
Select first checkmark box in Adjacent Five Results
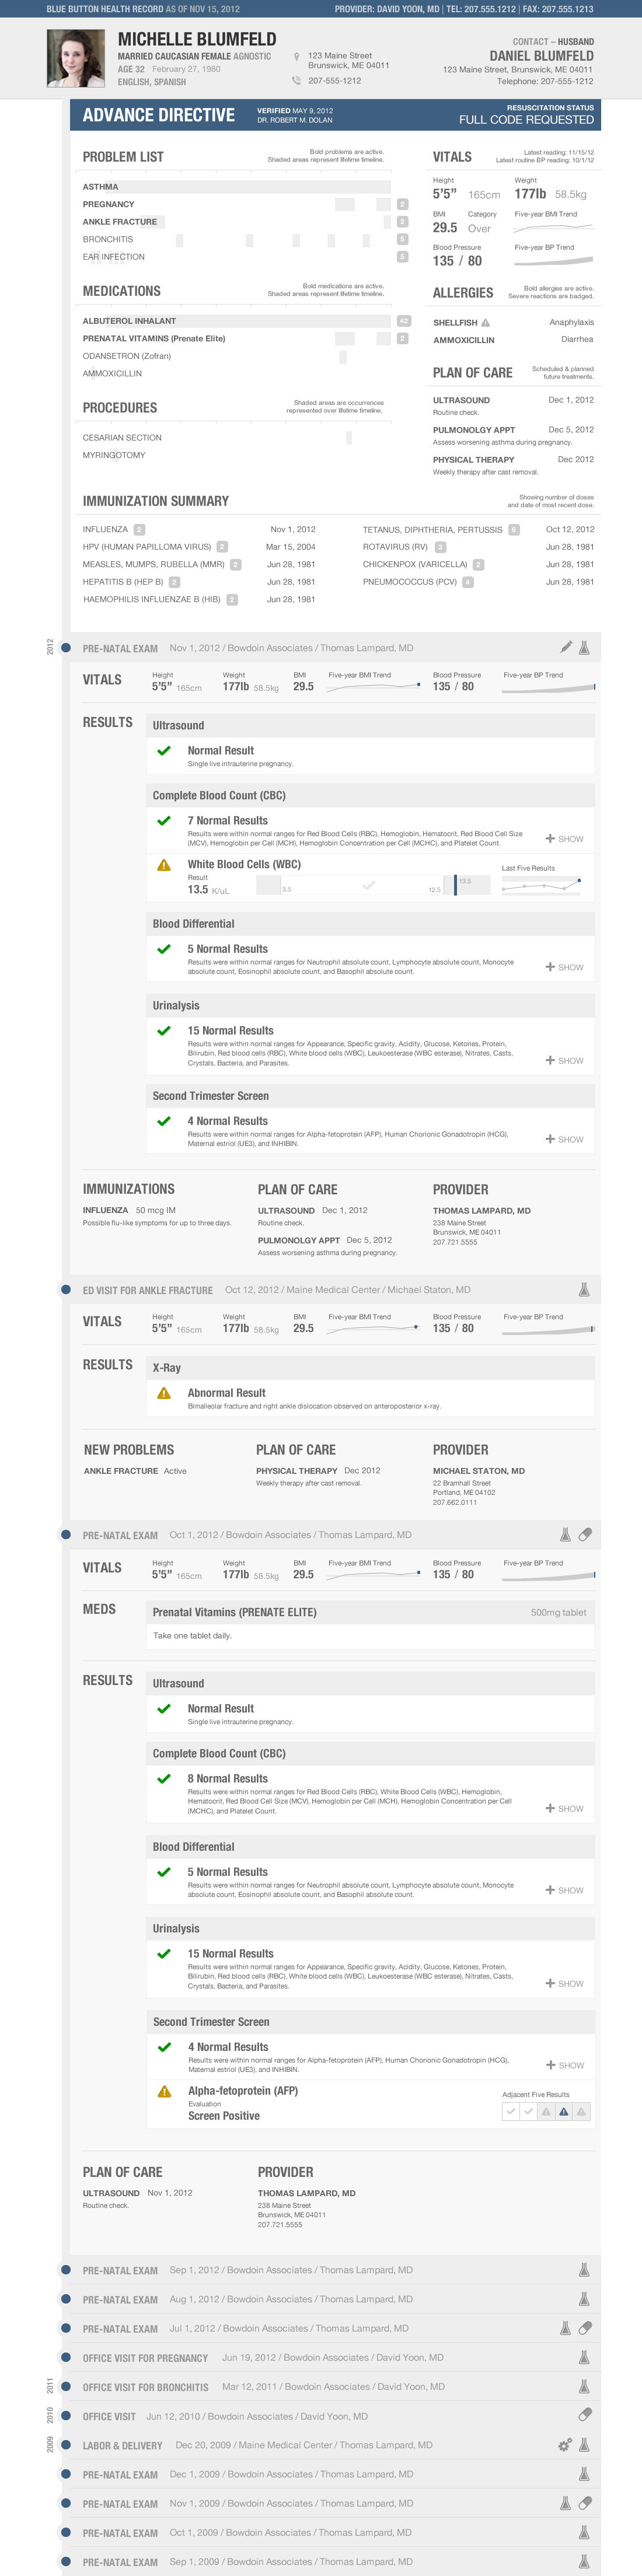click(511, 2111)
